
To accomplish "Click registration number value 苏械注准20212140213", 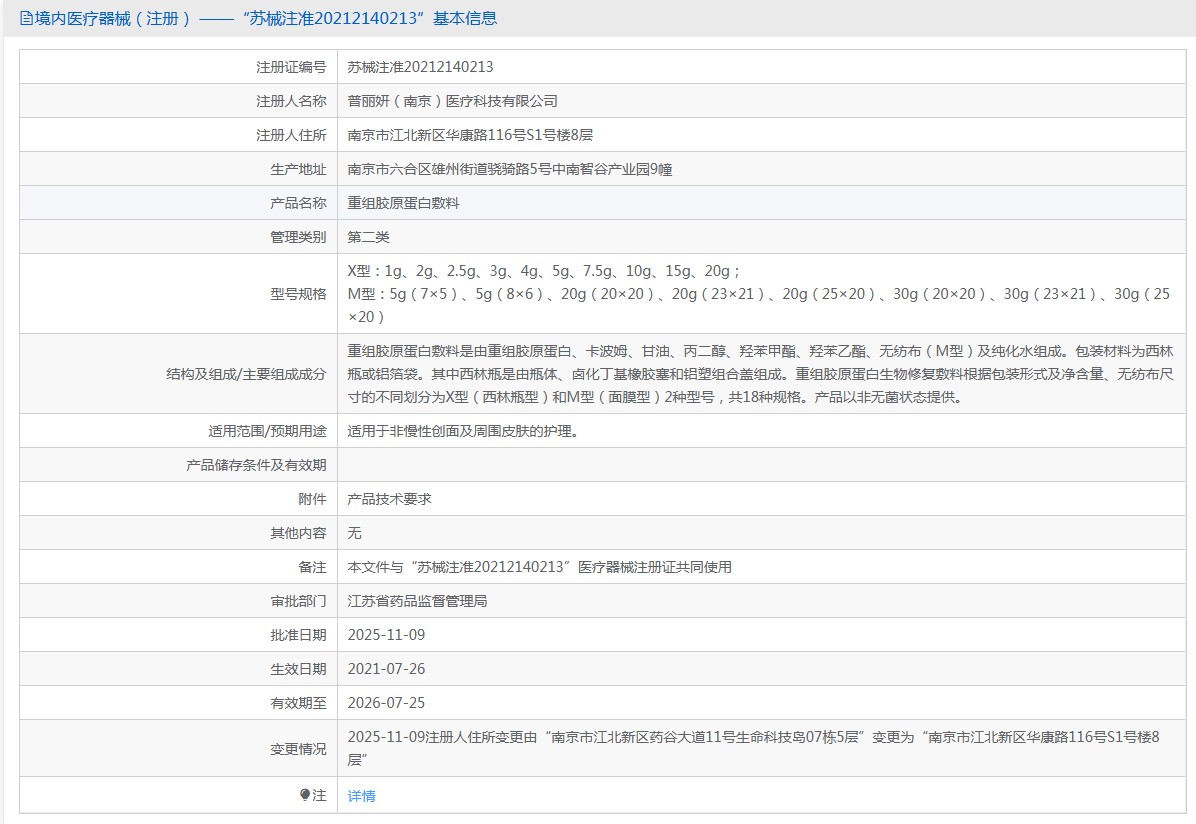I will (x=420, y=67).
